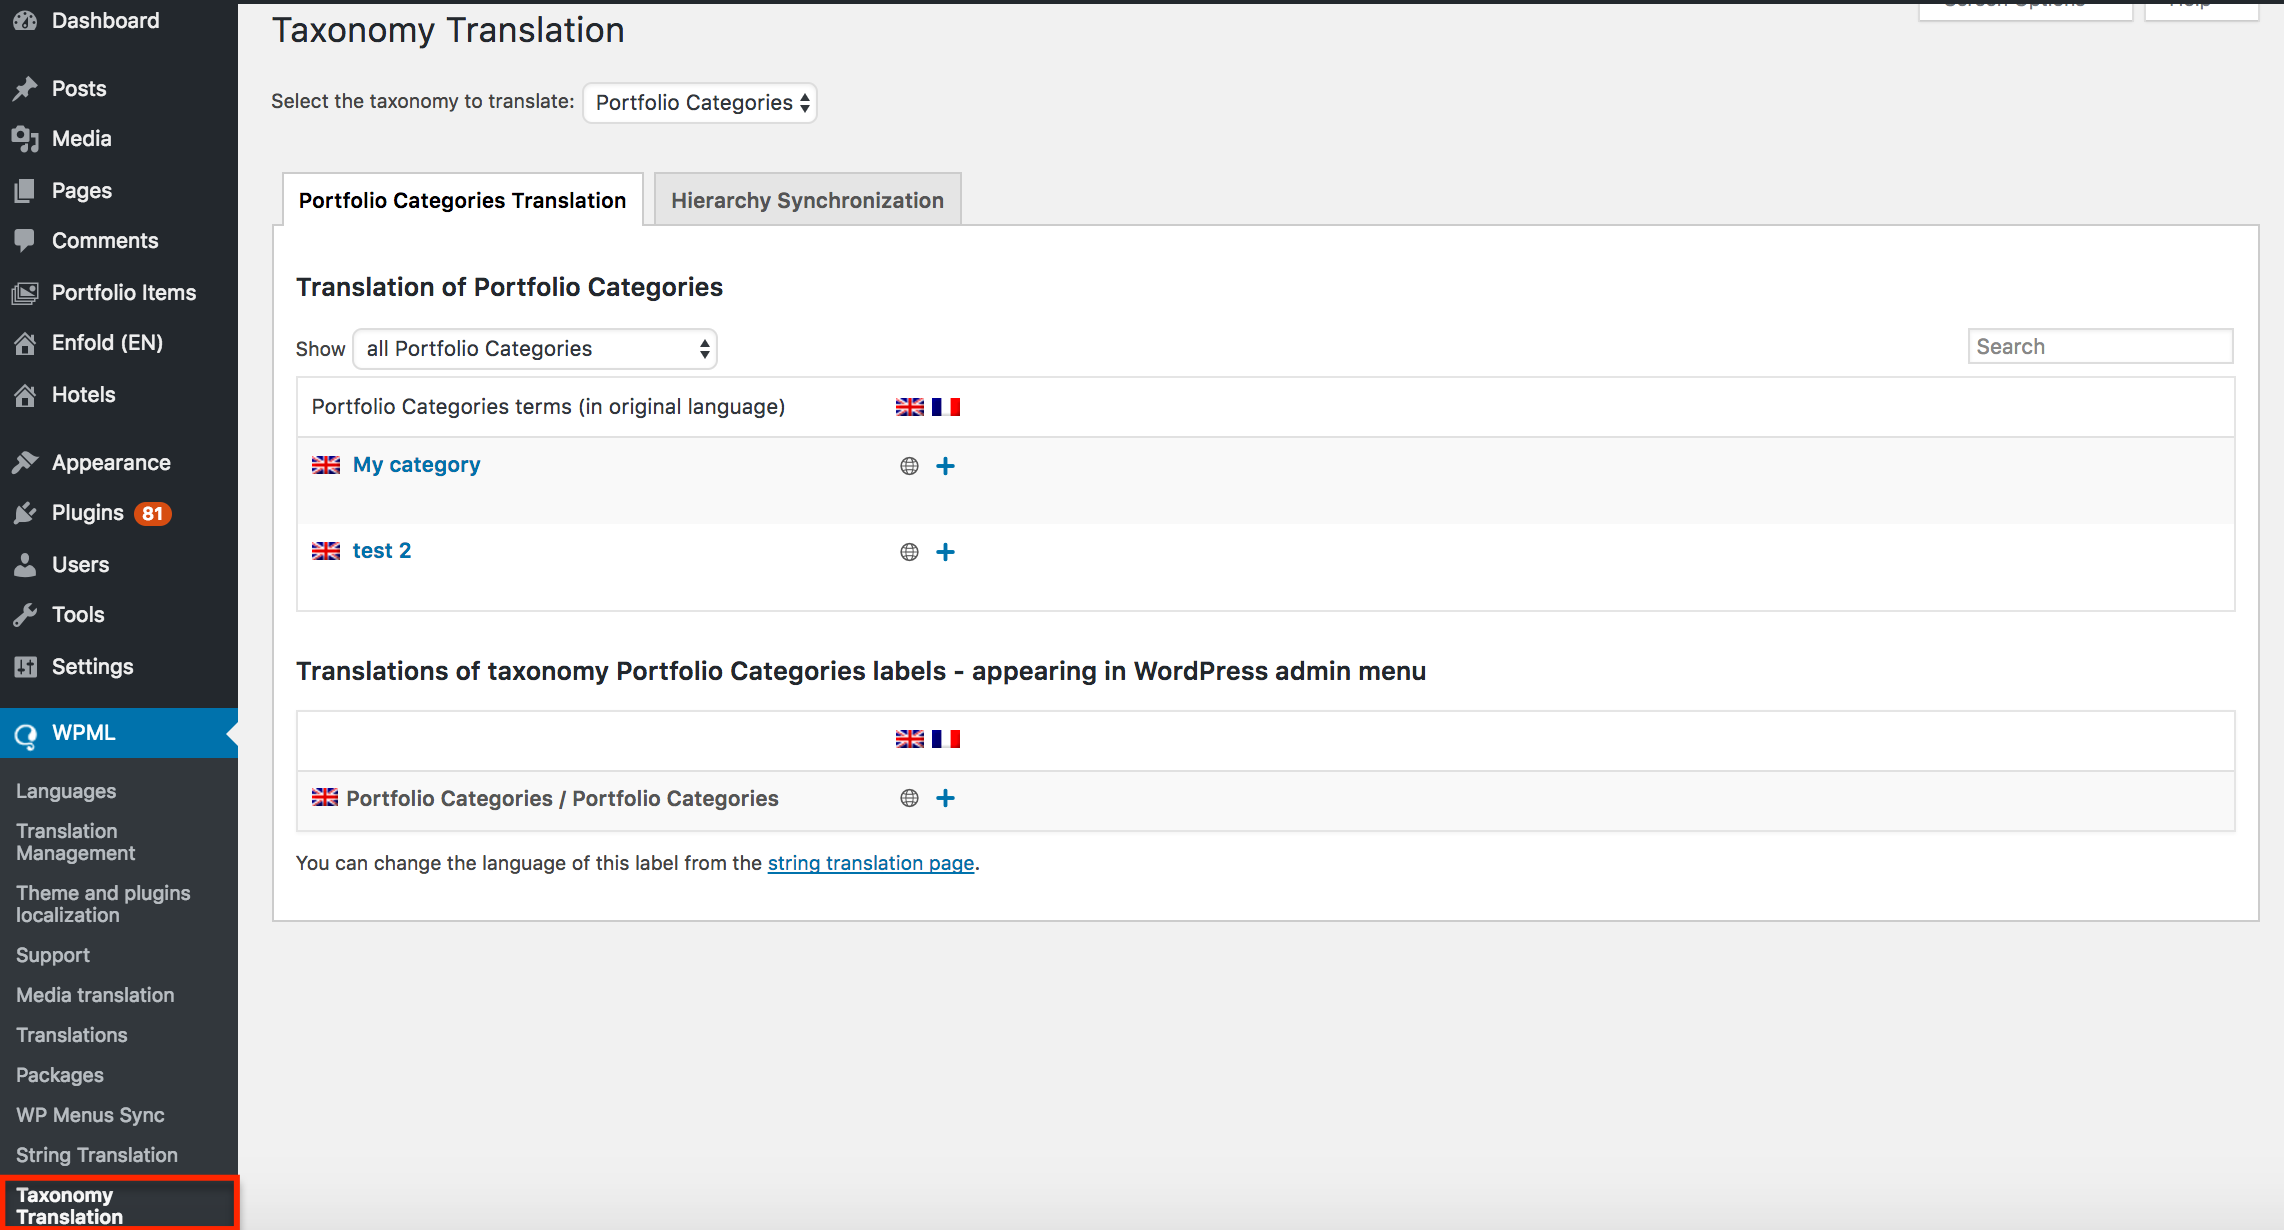Click the UK flag beside test 2
Image resolution: width=2284 pixels, height=1230 pixels.
(x=326, y=551)
